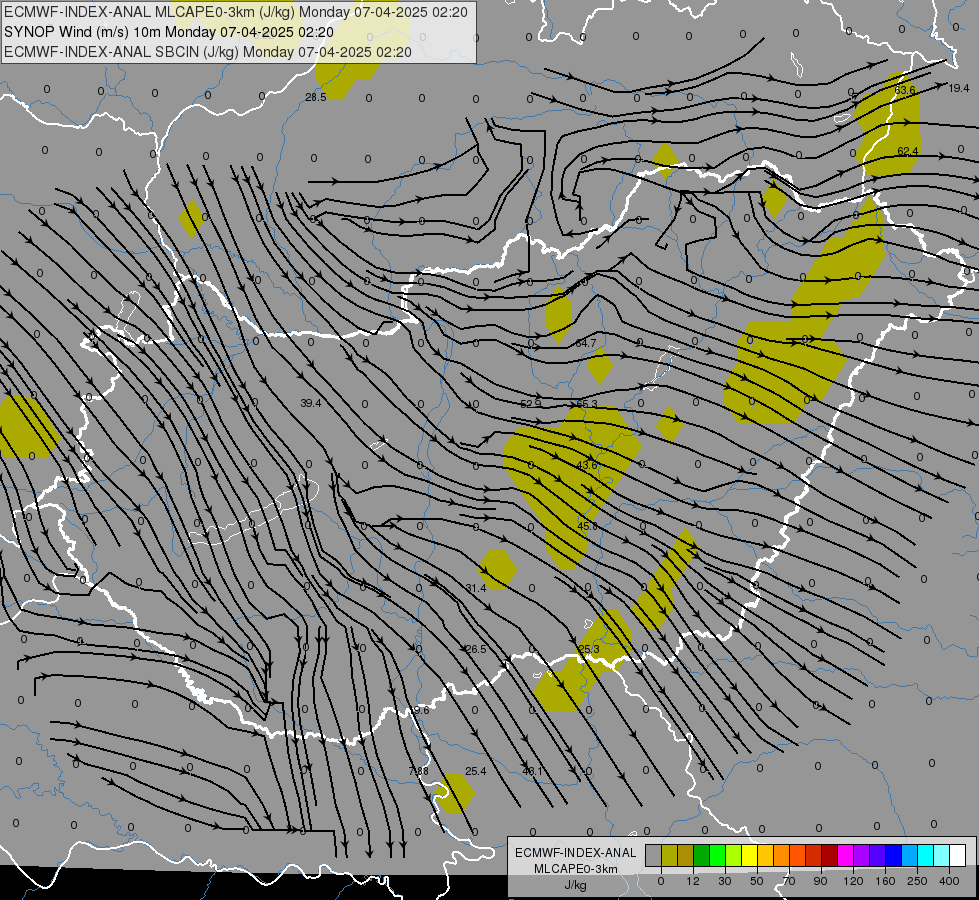Select the 63.6 value on the map
The image size is (979, 900).
(x=905, y=90)
